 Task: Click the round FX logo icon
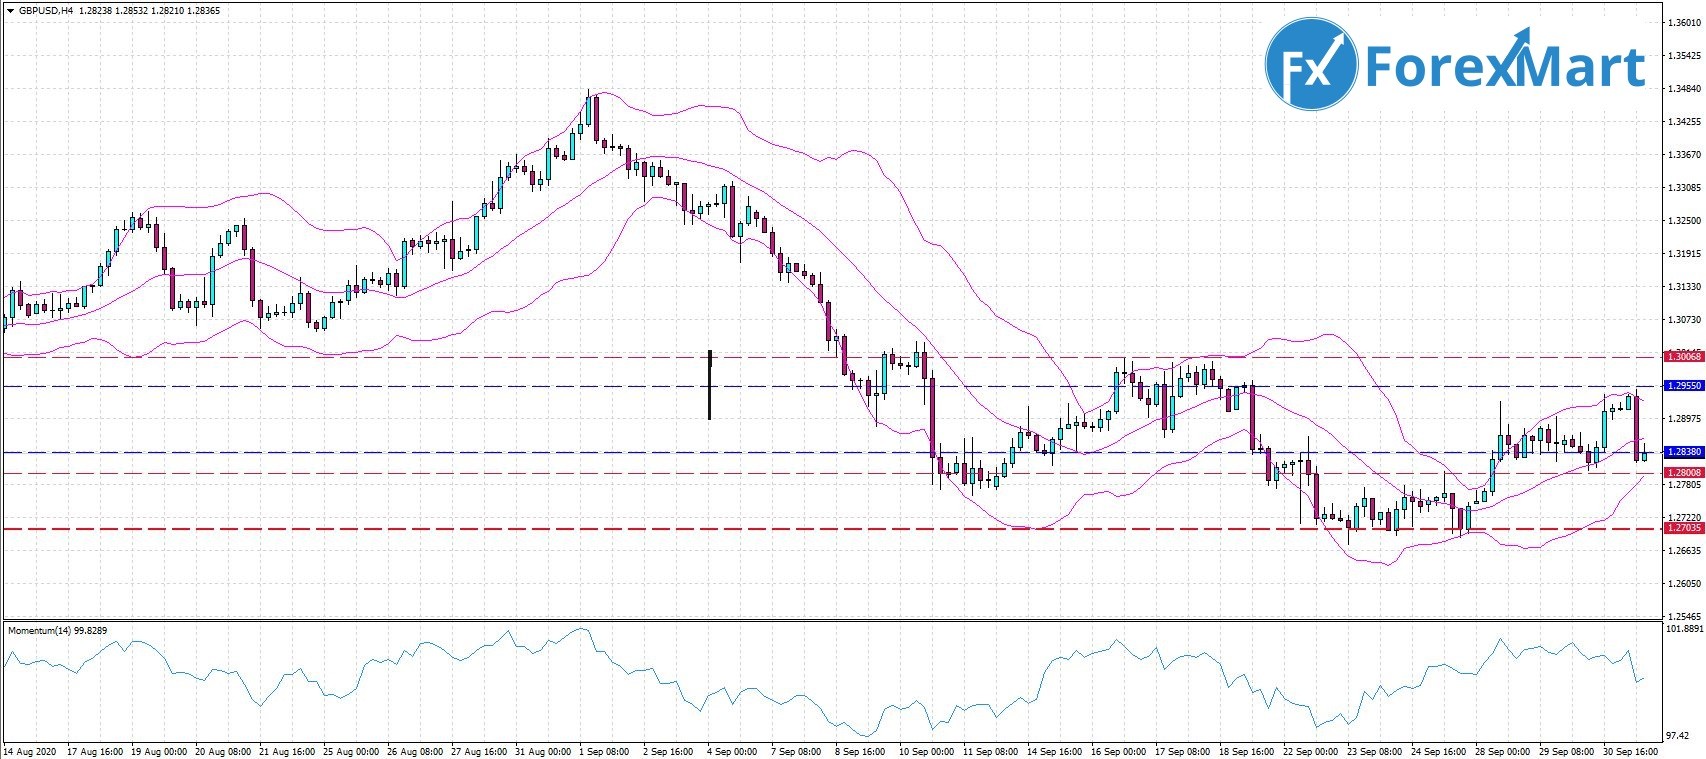coord(1310,62)
